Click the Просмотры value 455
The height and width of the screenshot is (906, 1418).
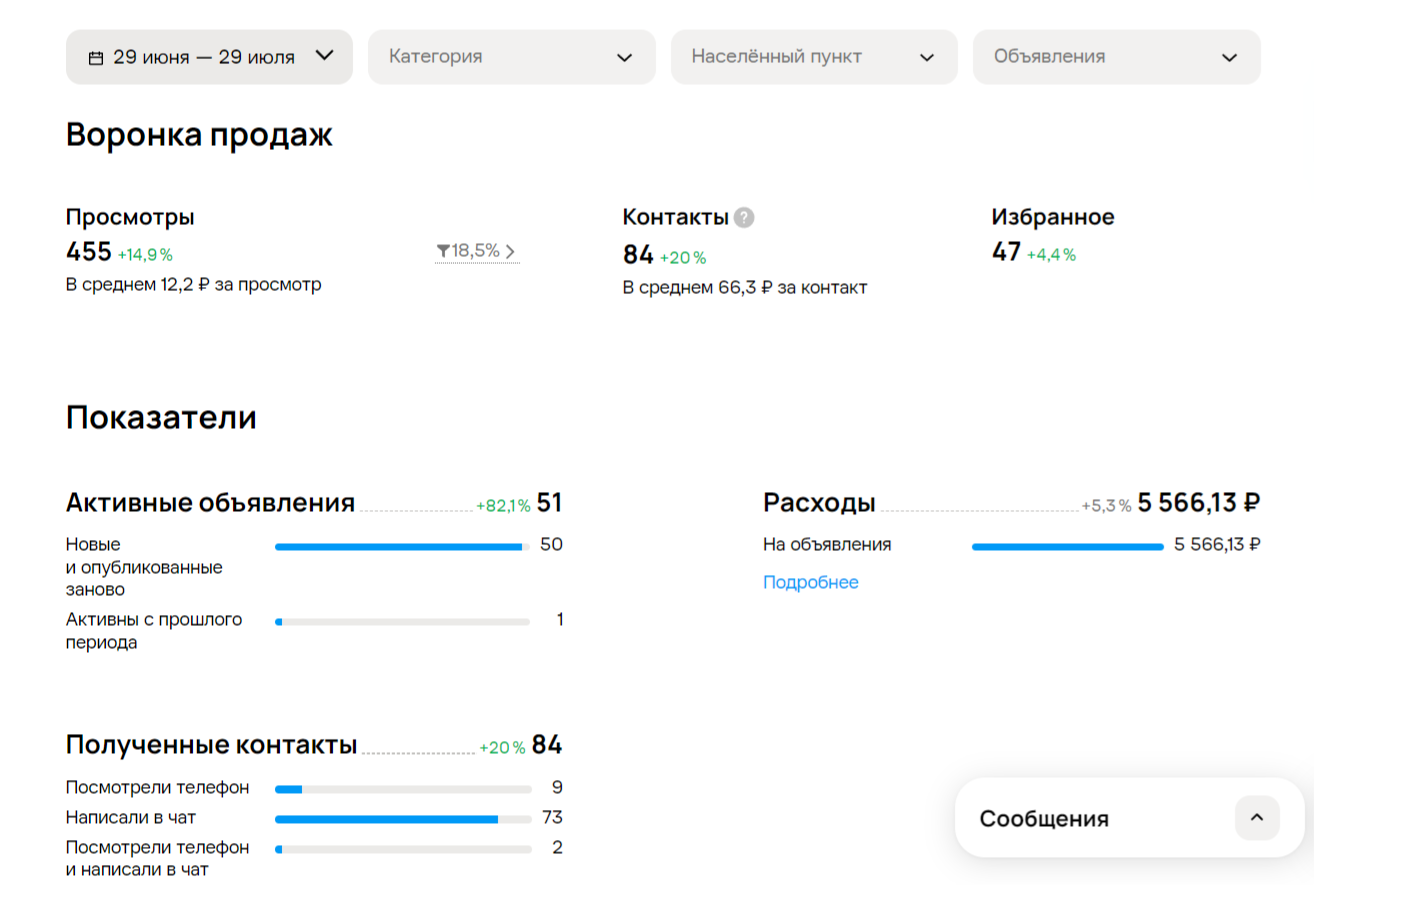[x=89, y=252]
